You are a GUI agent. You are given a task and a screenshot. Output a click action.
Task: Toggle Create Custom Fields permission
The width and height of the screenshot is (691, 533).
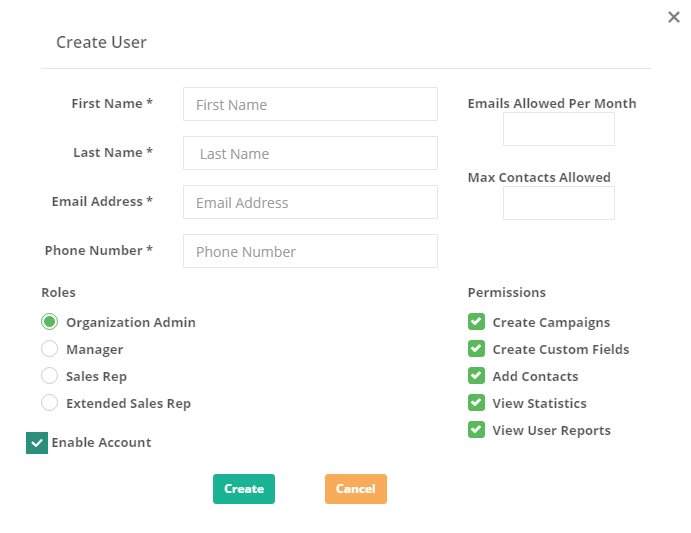[476, 349]
